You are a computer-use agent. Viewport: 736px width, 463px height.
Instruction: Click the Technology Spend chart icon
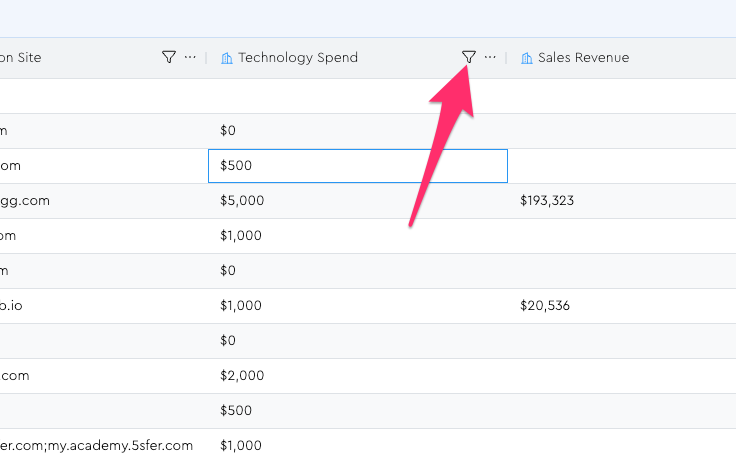coord(226,58)
